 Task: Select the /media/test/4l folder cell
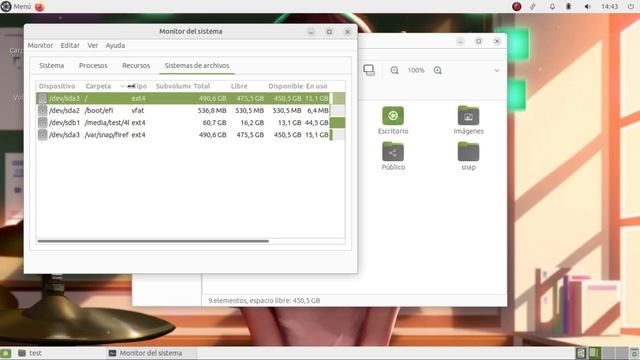pyautogui.click(x=107, y=123)
